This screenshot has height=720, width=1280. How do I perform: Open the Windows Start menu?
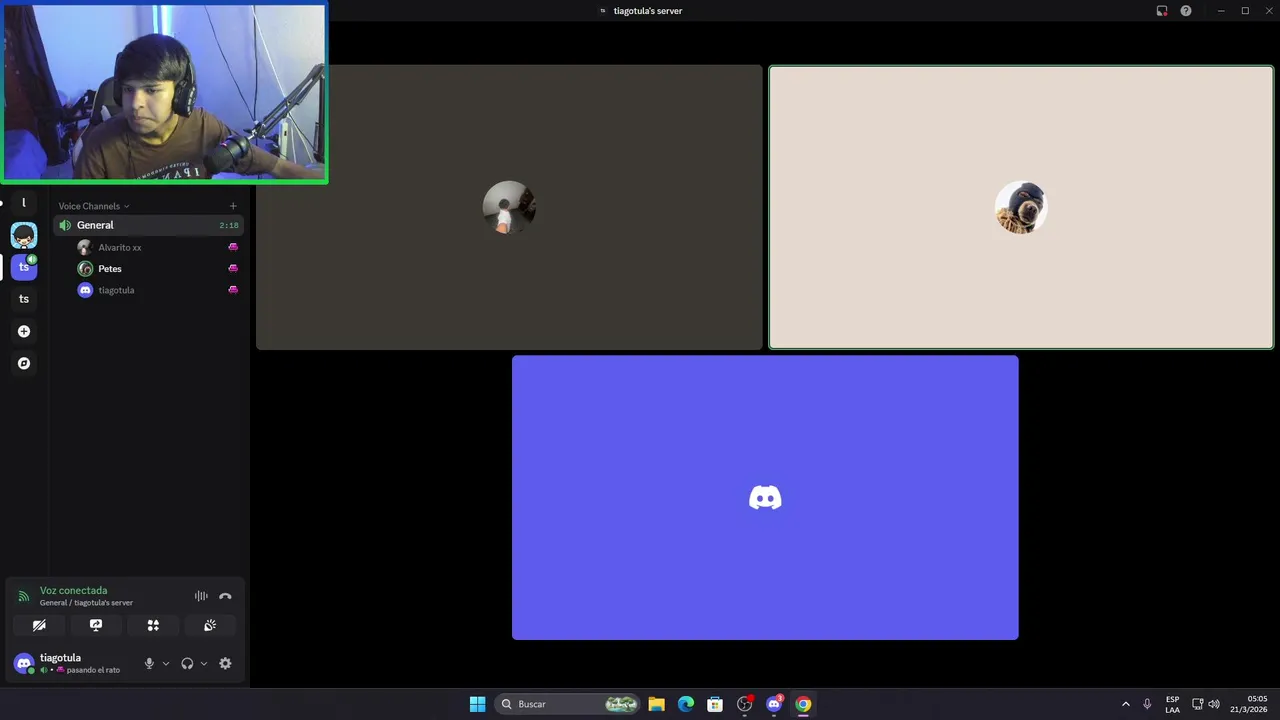pos(477,704)
